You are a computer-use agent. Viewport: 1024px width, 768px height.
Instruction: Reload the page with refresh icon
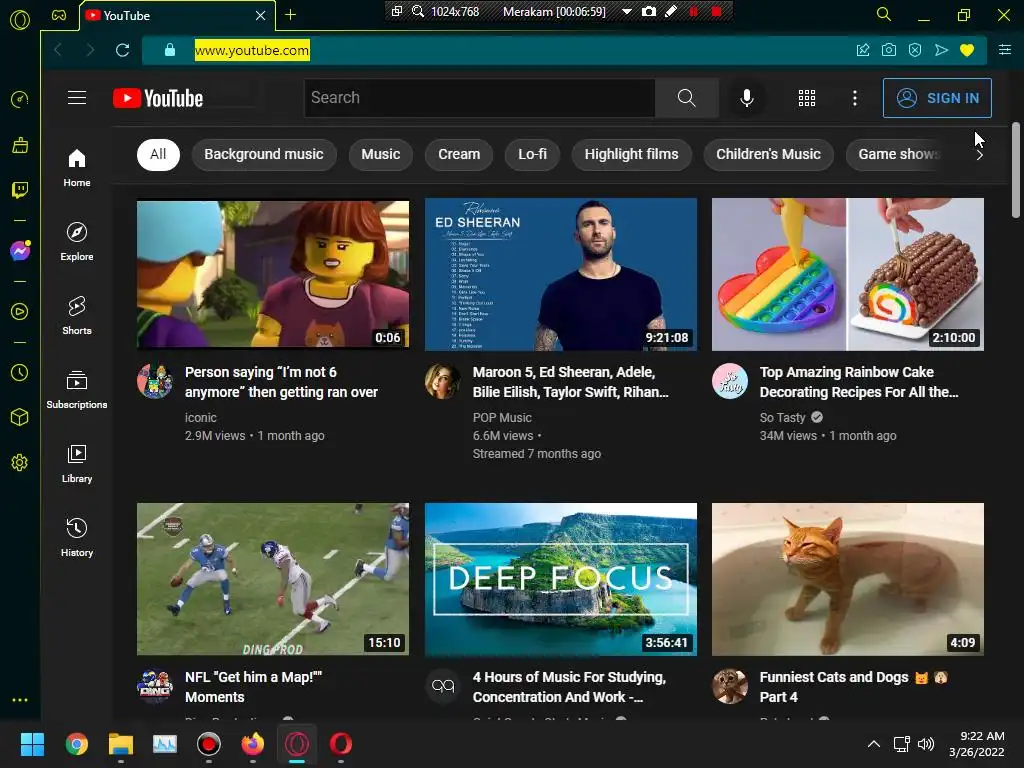[x=122, y=50]
